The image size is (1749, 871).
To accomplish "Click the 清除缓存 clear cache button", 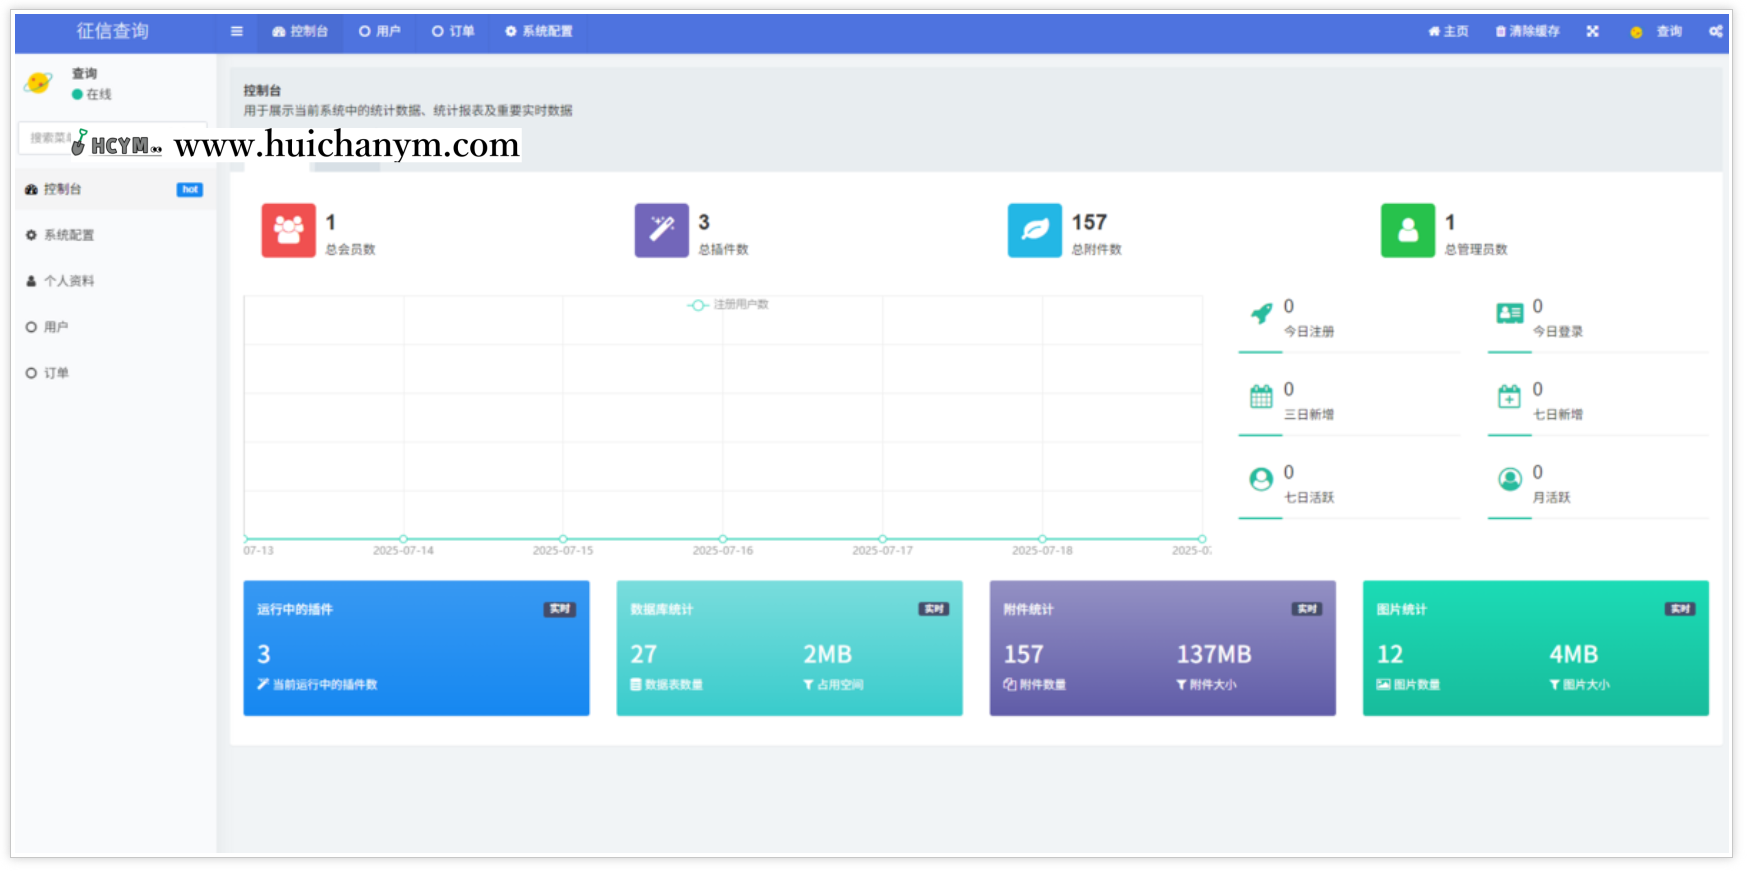I will coord(1527,31).
